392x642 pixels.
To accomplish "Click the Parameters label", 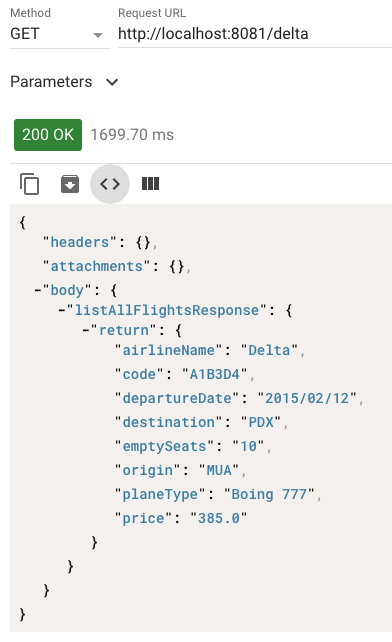I will pyautogui.click(x=51, y=82).
